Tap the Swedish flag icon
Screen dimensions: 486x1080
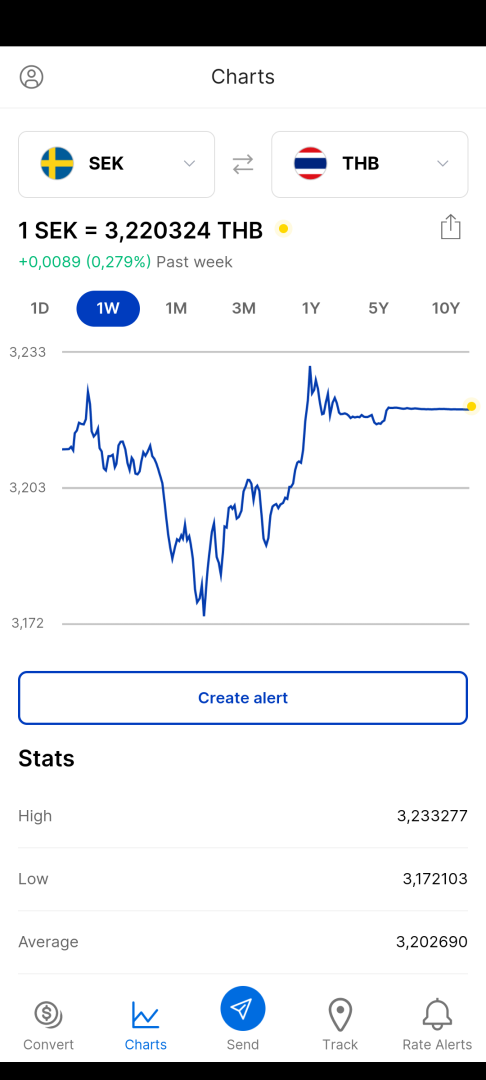coord(57,163)
